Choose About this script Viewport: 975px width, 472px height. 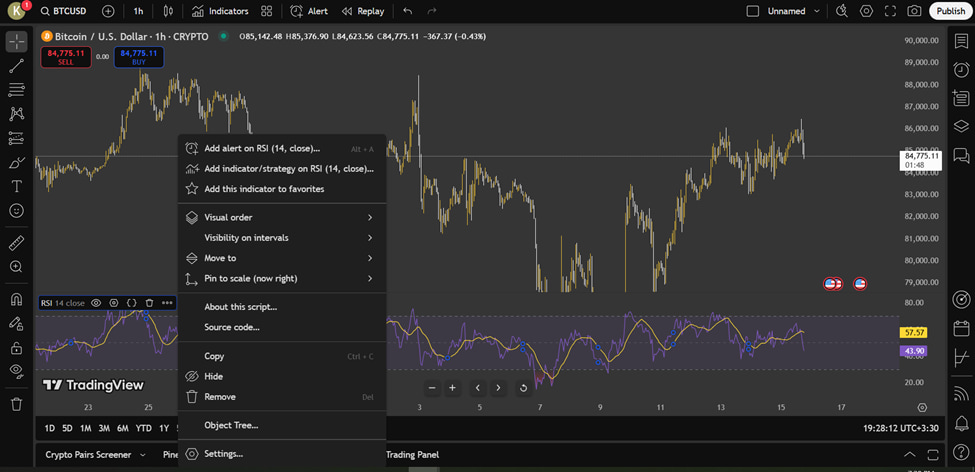pyautogui.click(x=282, y=307)
